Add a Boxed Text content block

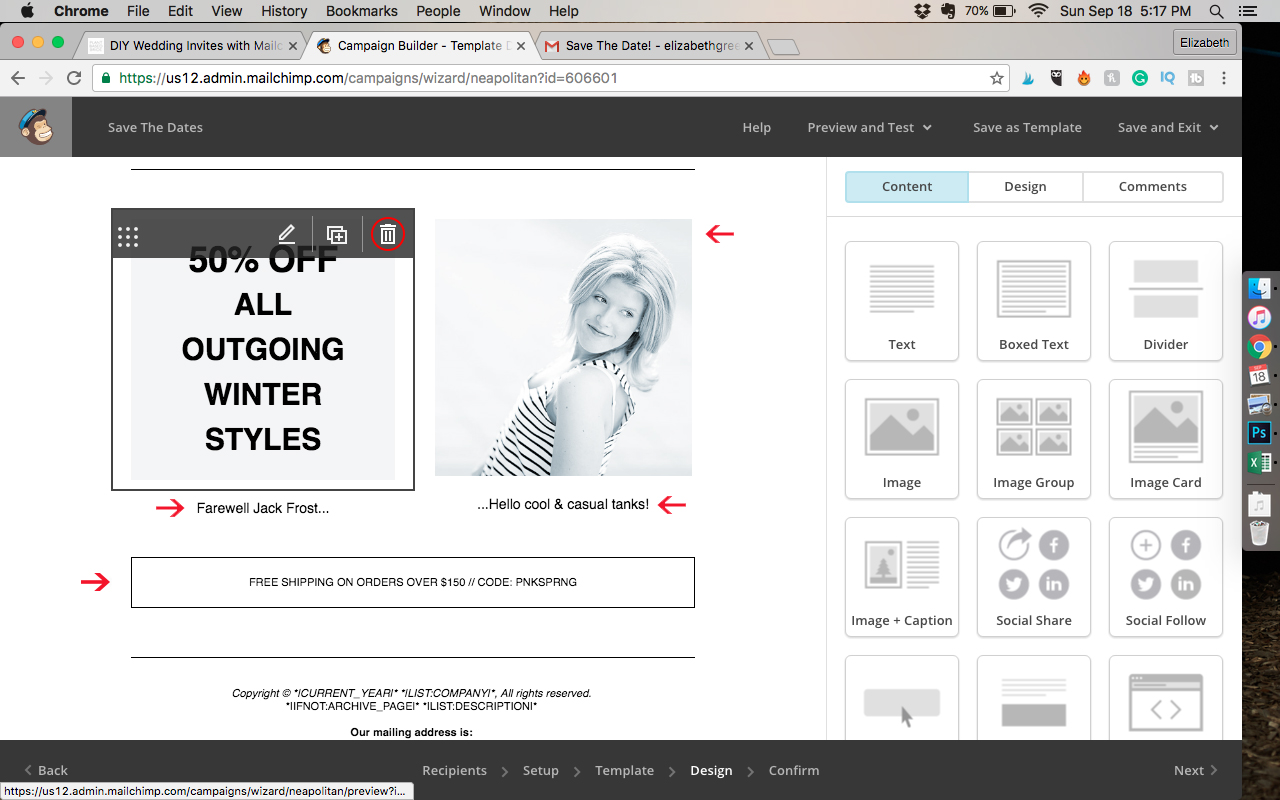click(x=1034, y=301)
